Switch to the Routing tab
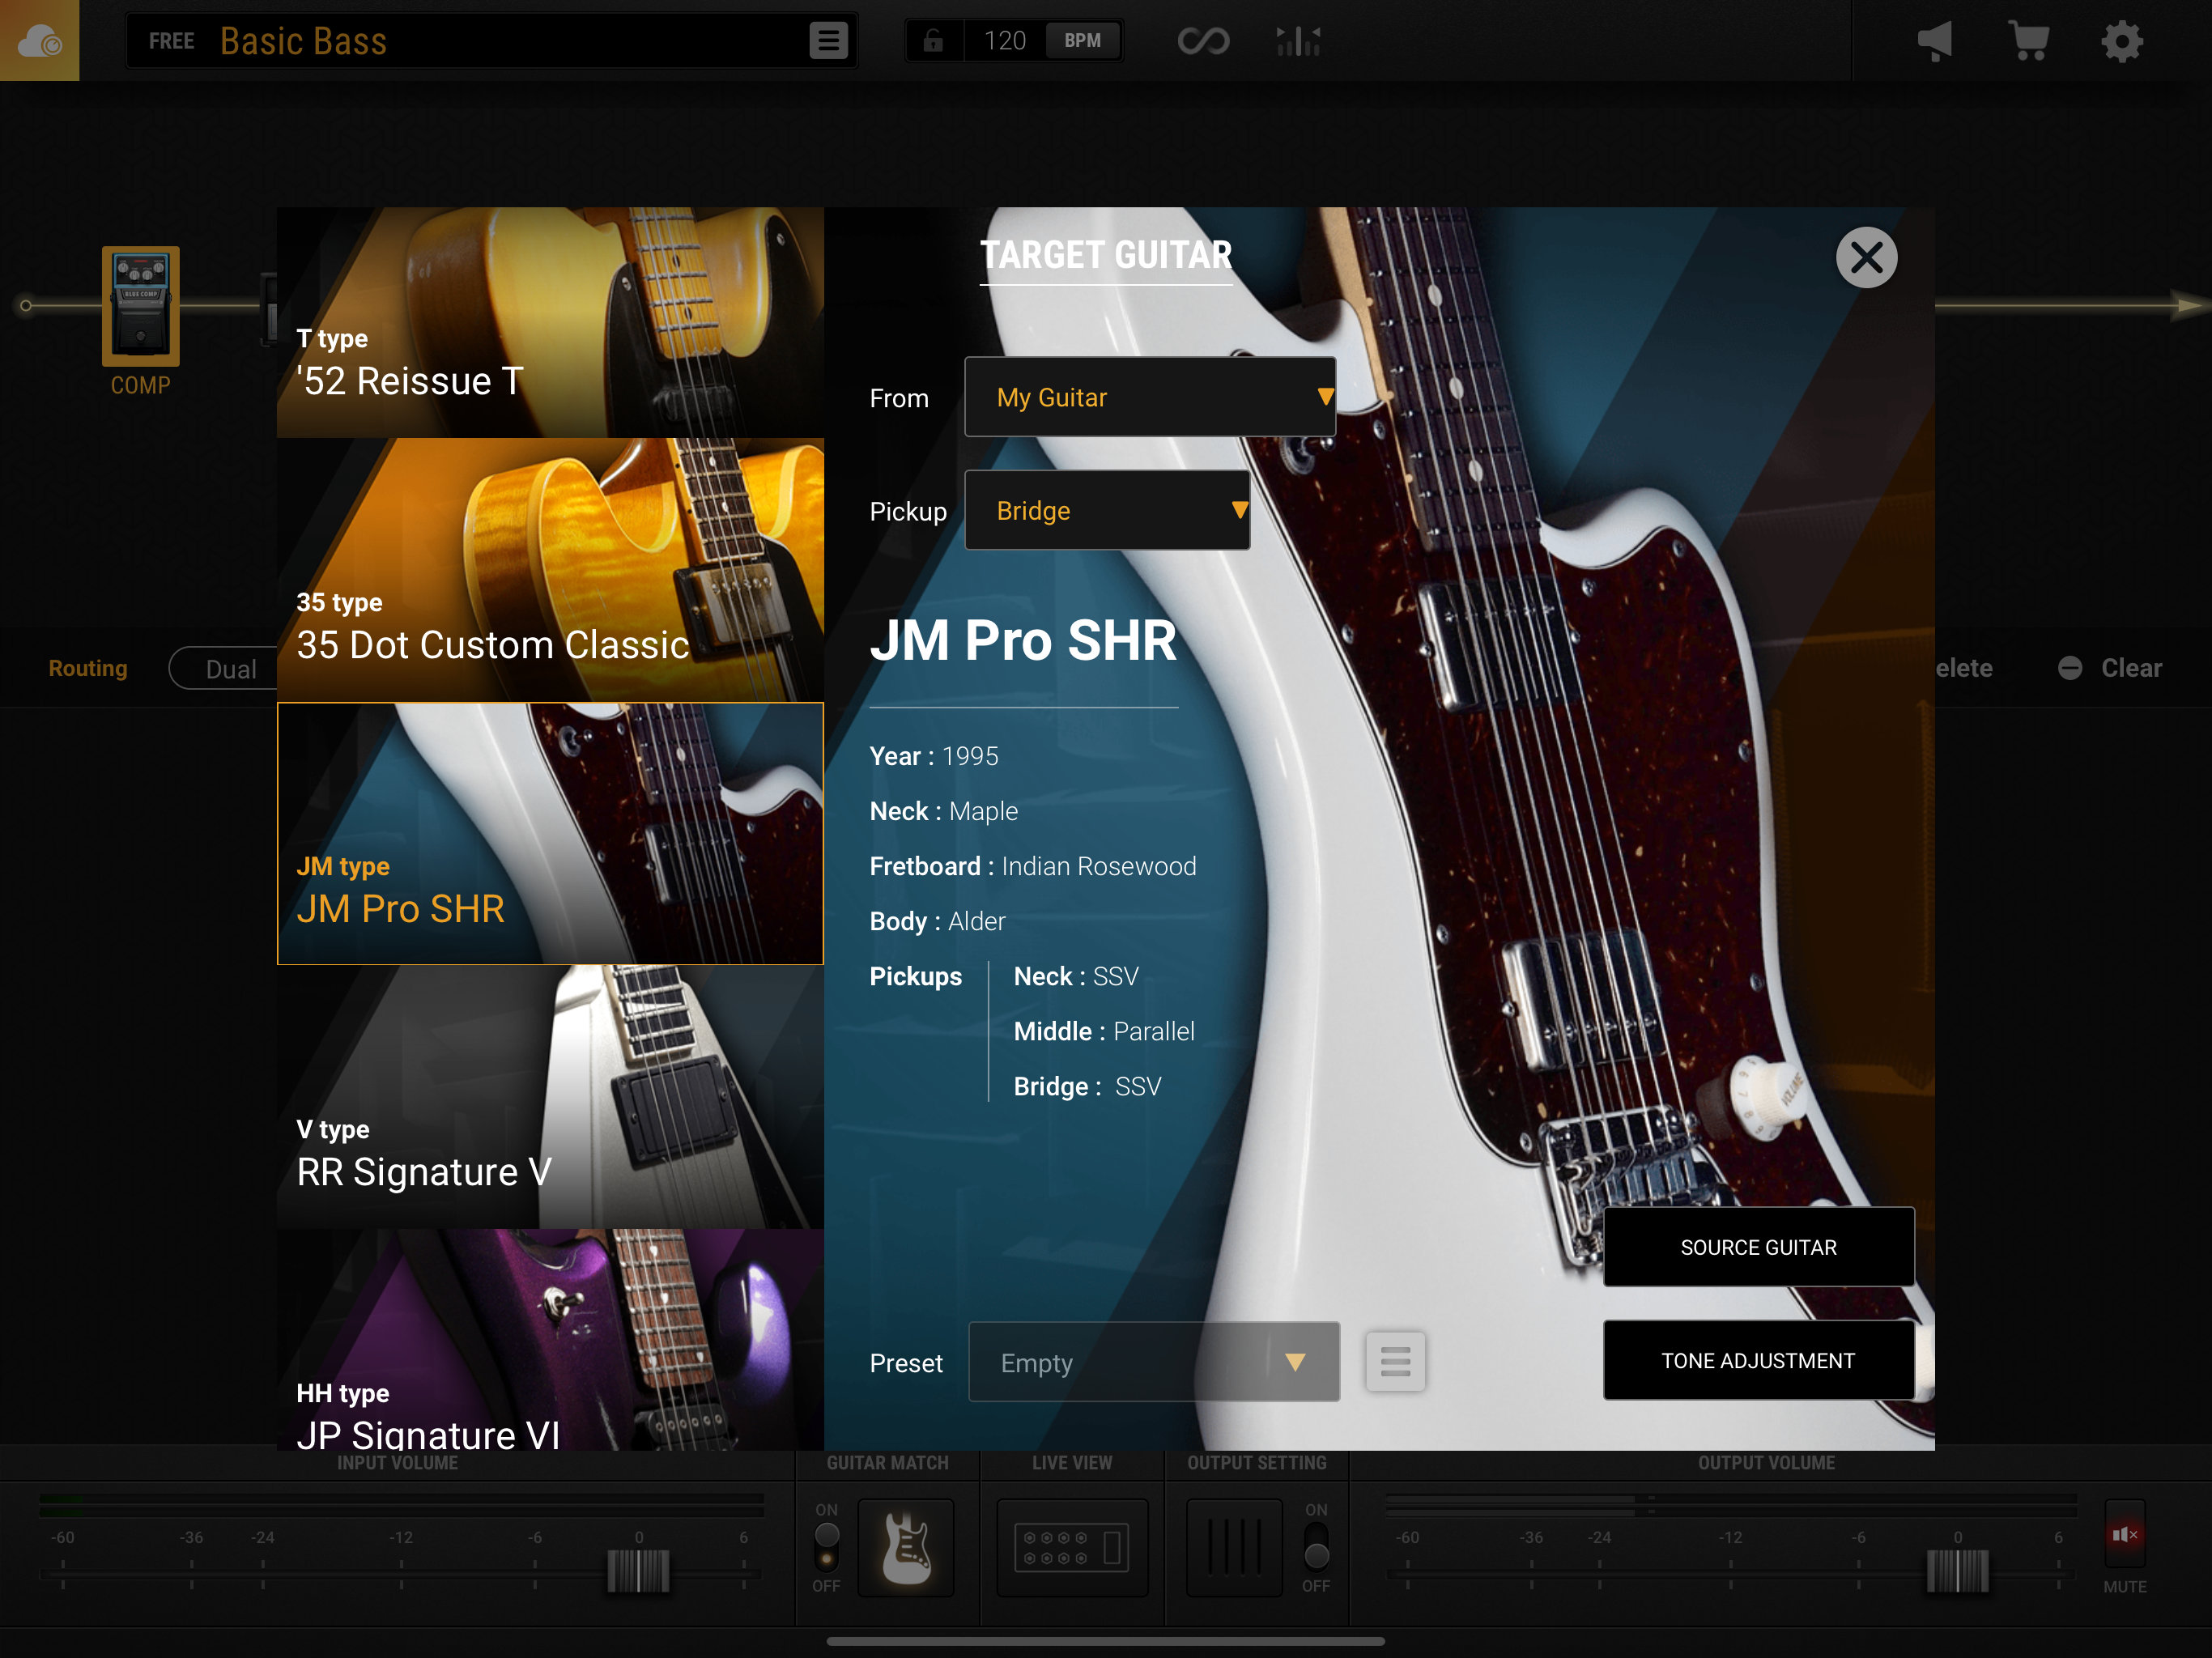 [x=87, y=668]
